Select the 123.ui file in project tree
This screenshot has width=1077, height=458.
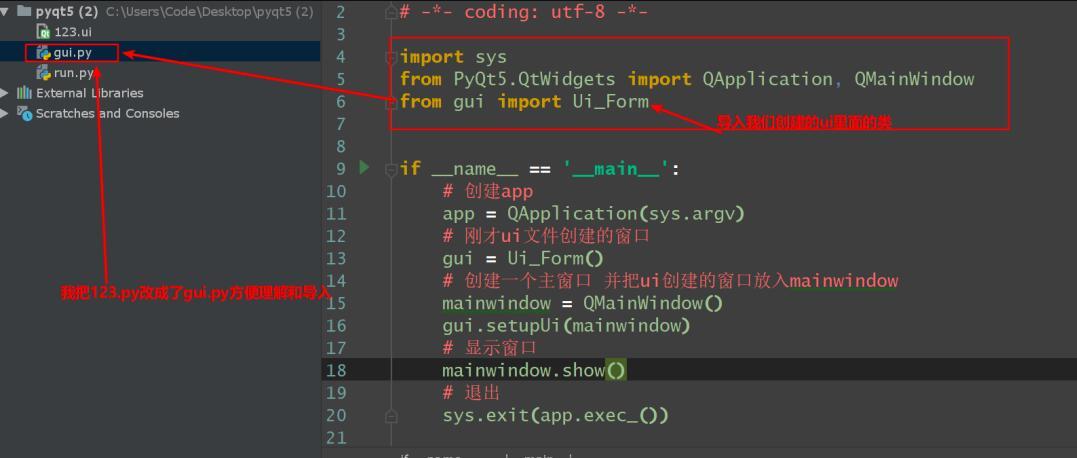point(72,32)
